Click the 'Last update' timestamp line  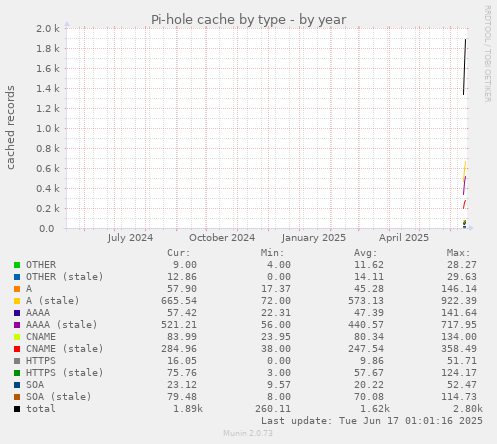372,421
